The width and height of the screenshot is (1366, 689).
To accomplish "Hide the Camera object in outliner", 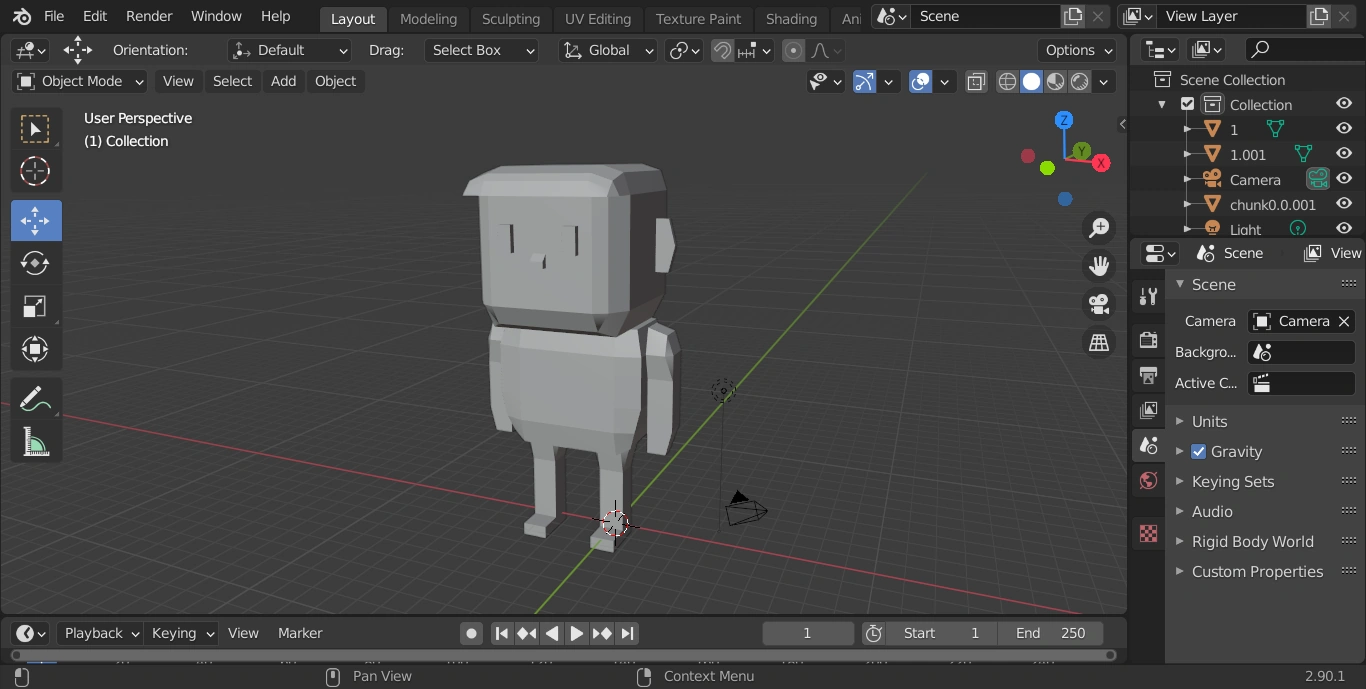I will coord(1344,180).
